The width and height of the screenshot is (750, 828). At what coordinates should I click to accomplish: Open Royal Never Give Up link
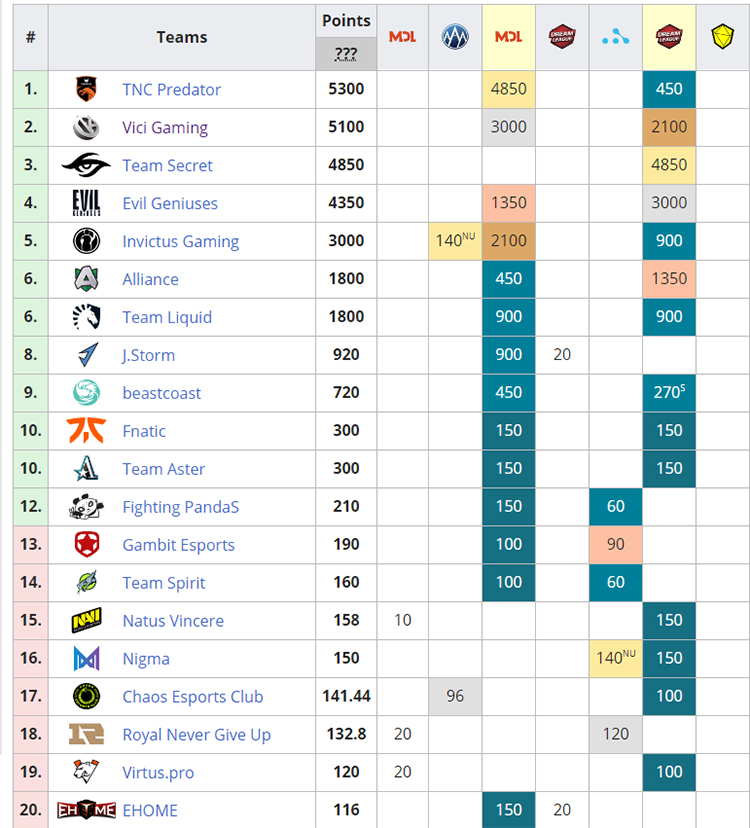(x=196, y=735)
